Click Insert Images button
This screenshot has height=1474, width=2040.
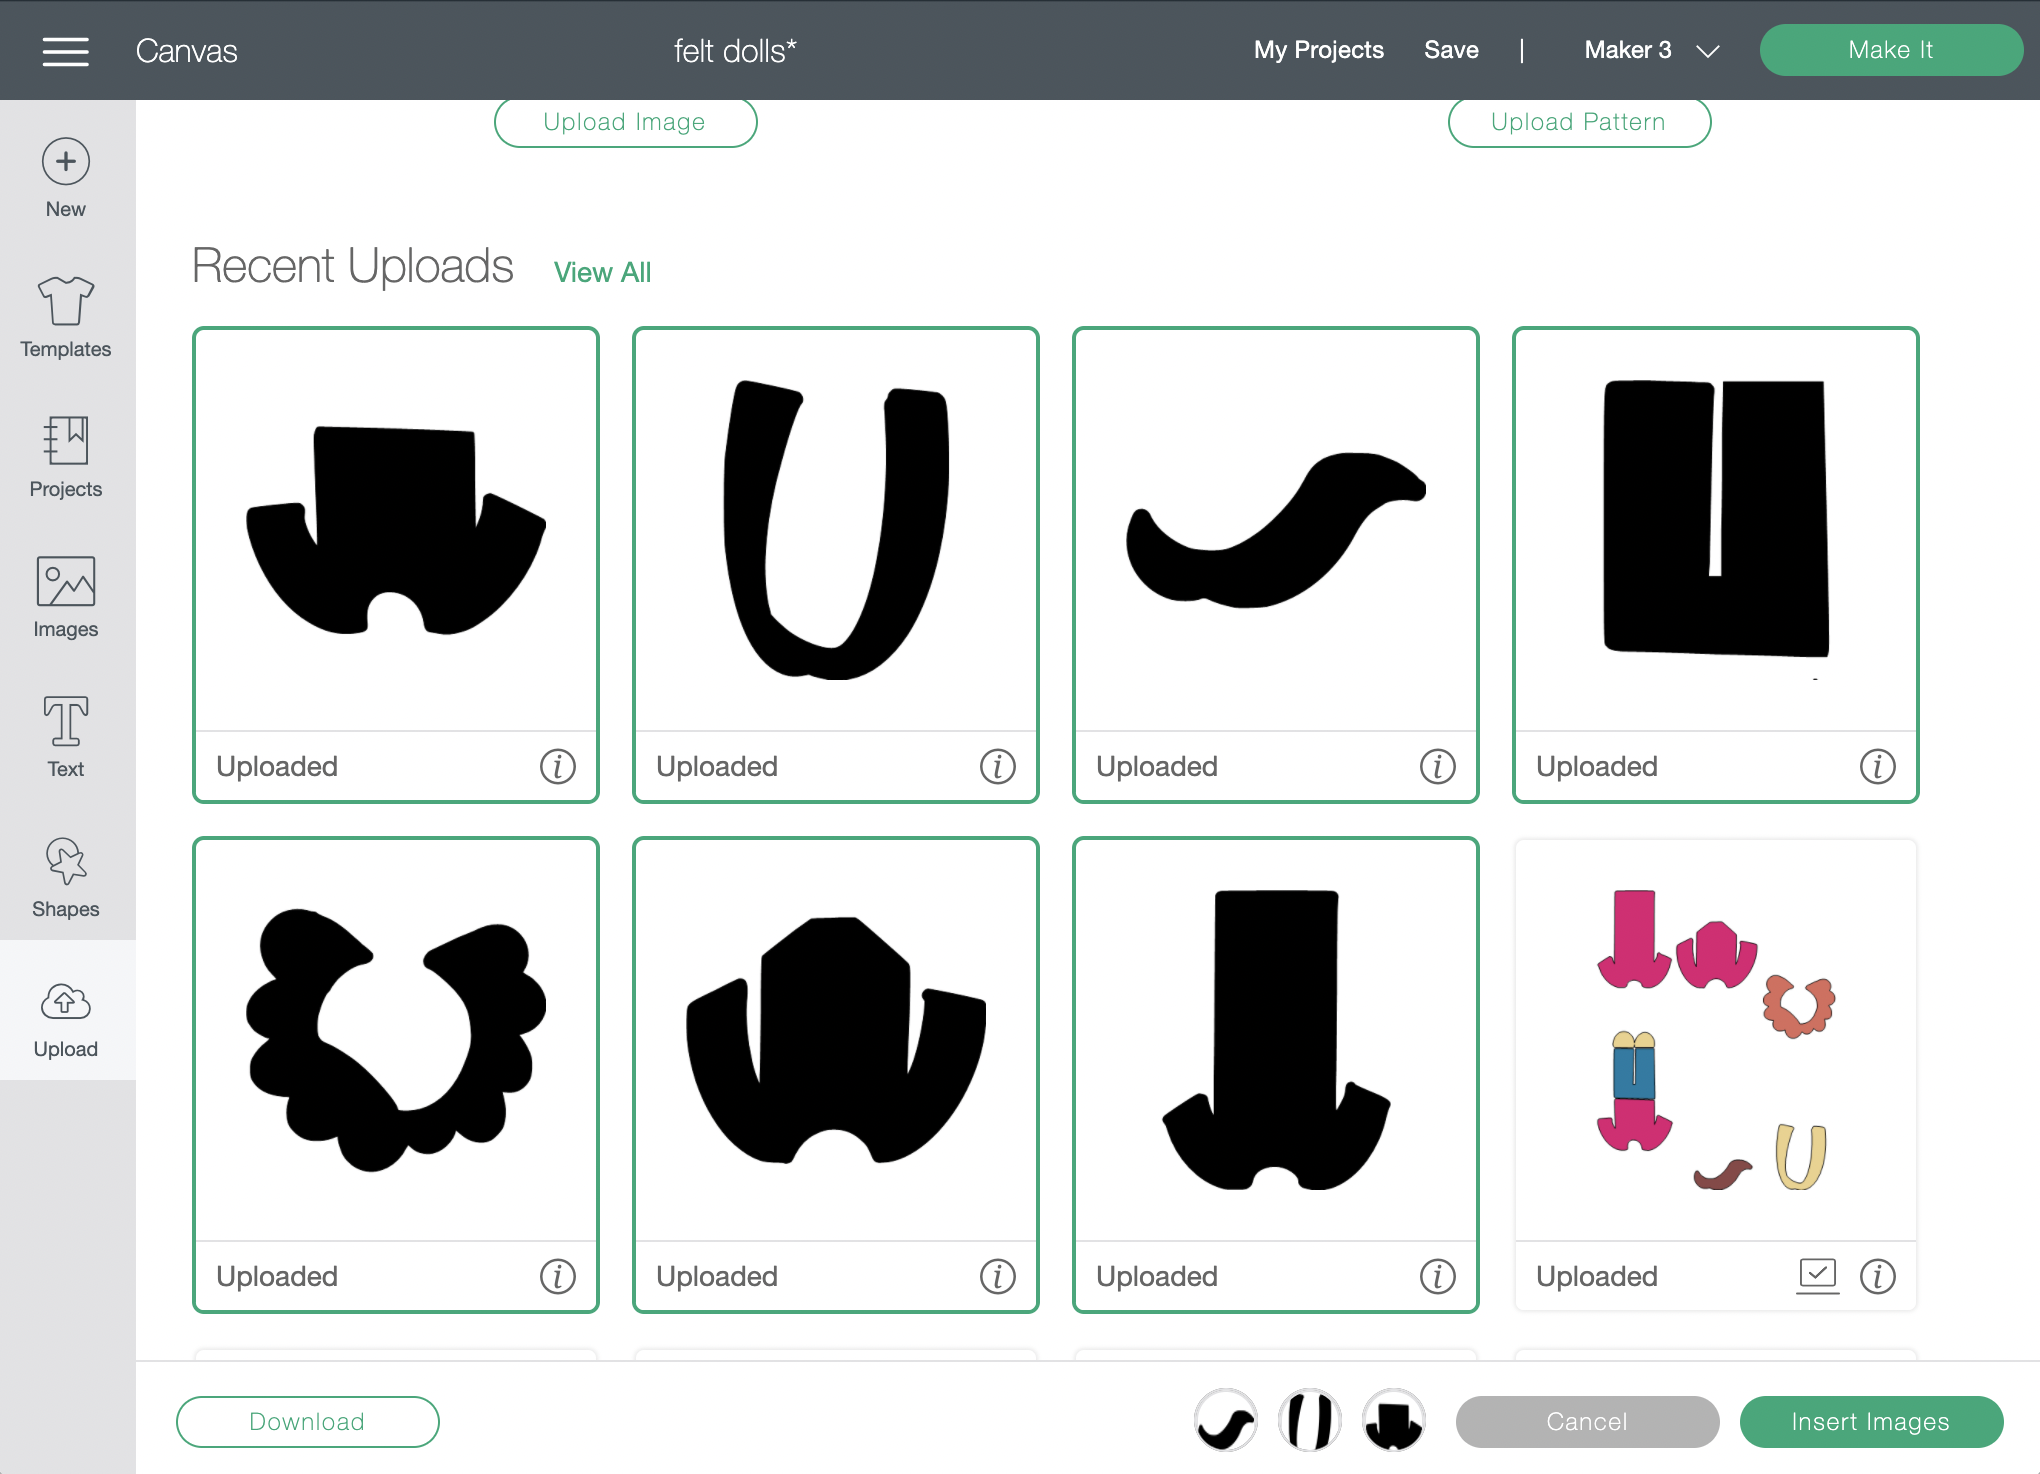[x=1871, y=1422]
